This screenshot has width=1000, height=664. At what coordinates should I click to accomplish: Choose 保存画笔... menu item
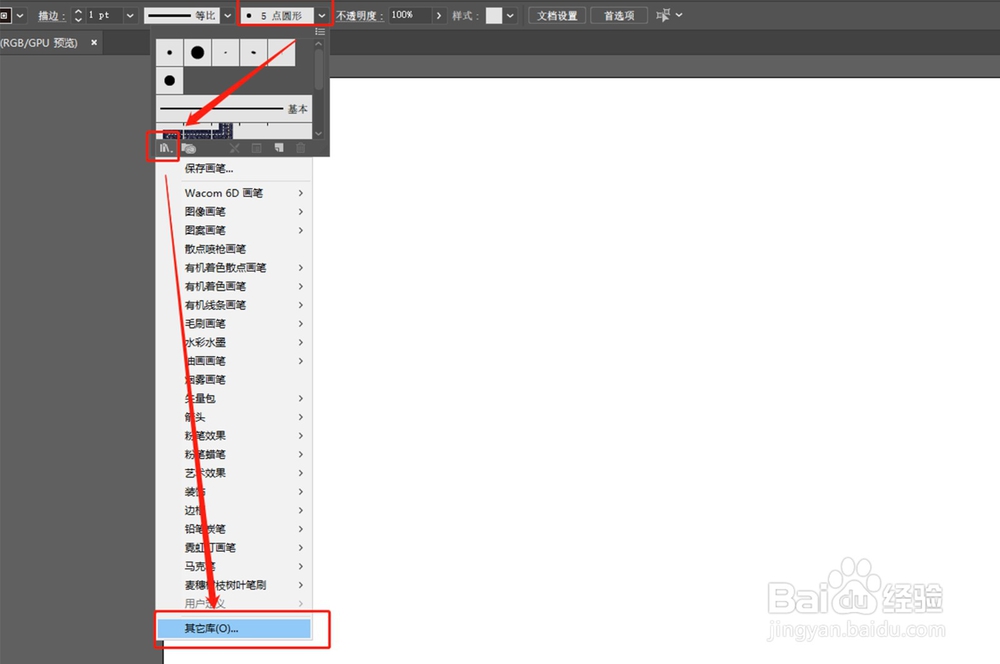234,168
